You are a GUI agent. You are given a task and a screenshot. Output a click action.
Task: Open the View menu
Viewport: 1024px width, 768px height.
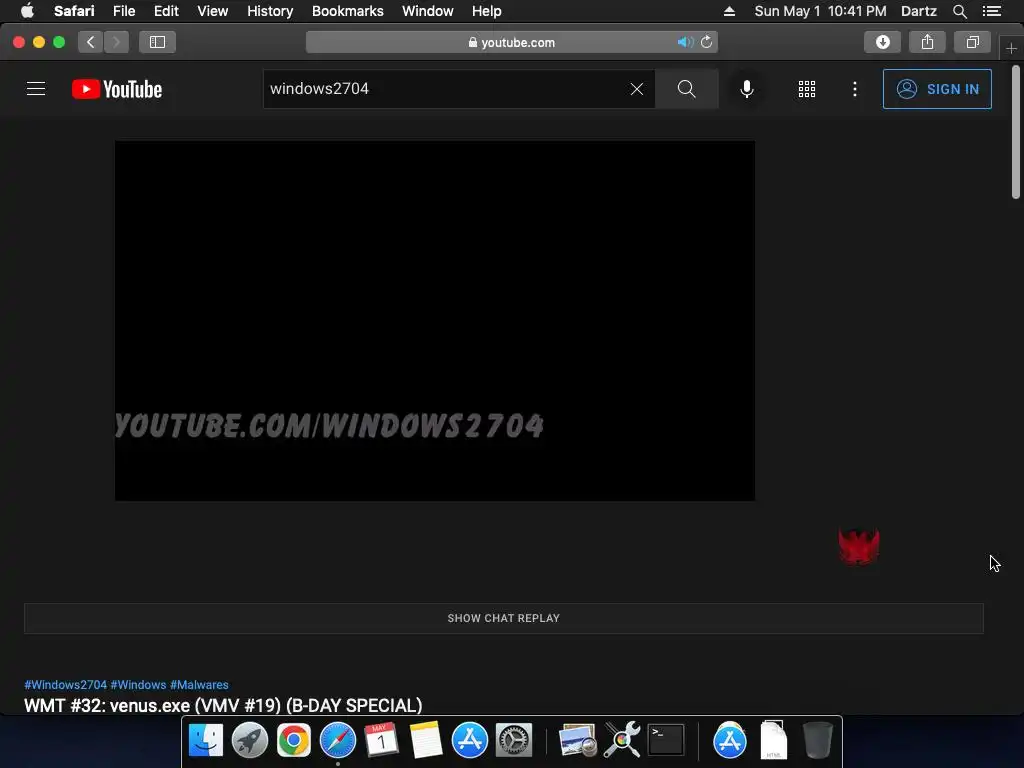coord(212,11)
